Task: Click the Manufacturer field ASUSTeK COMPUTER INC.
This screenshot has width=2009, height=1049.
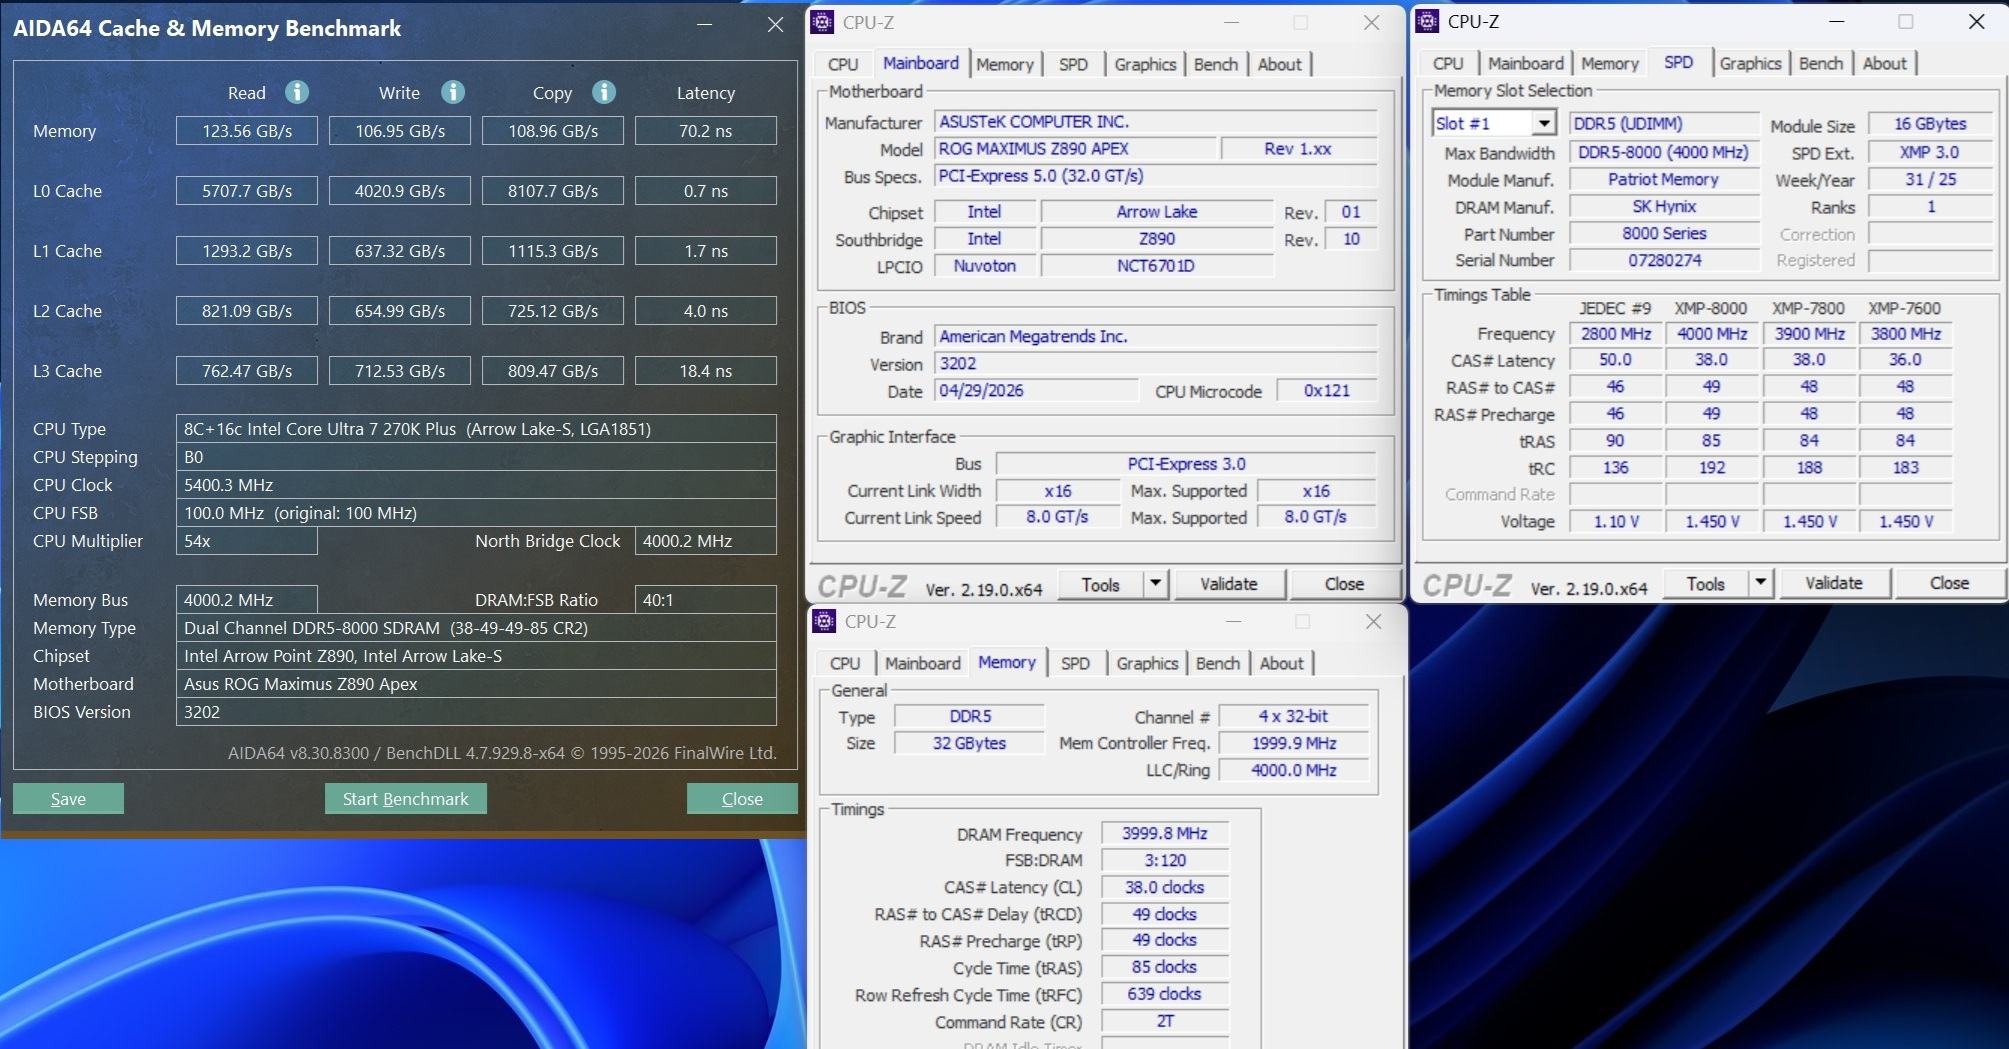Action: tap(1156, 122)
